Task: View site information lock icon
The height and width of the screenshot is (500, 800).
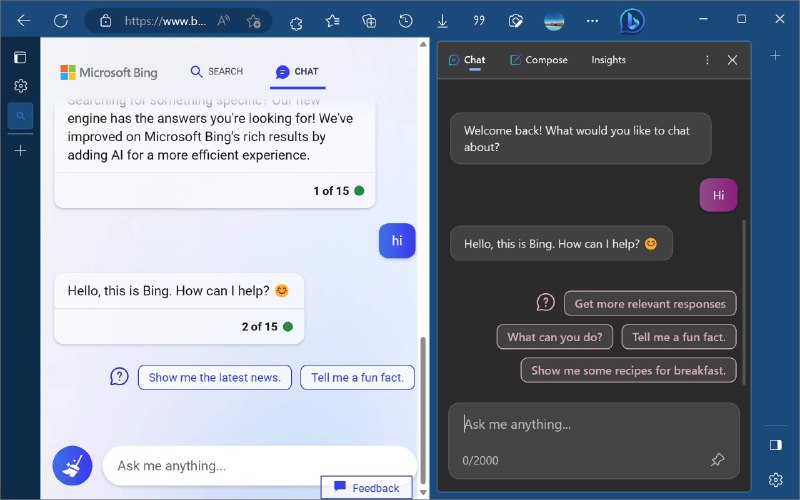Action: pyautogui.click(x=105, y=21)
